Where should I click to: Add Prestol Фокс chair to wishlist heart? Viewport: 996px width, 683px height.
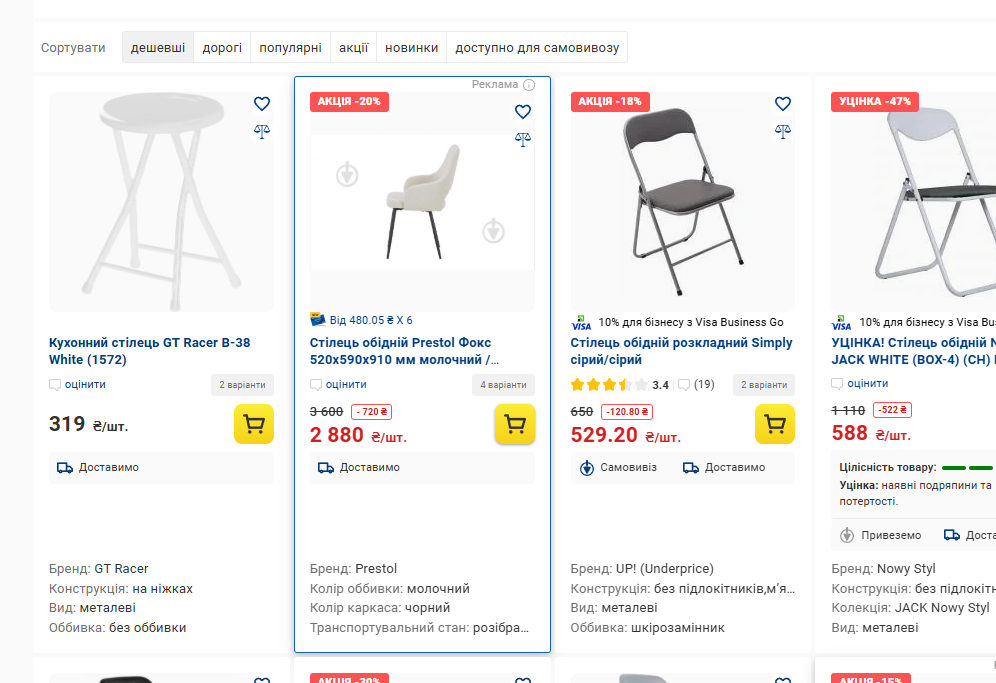(x=523, y=112)
